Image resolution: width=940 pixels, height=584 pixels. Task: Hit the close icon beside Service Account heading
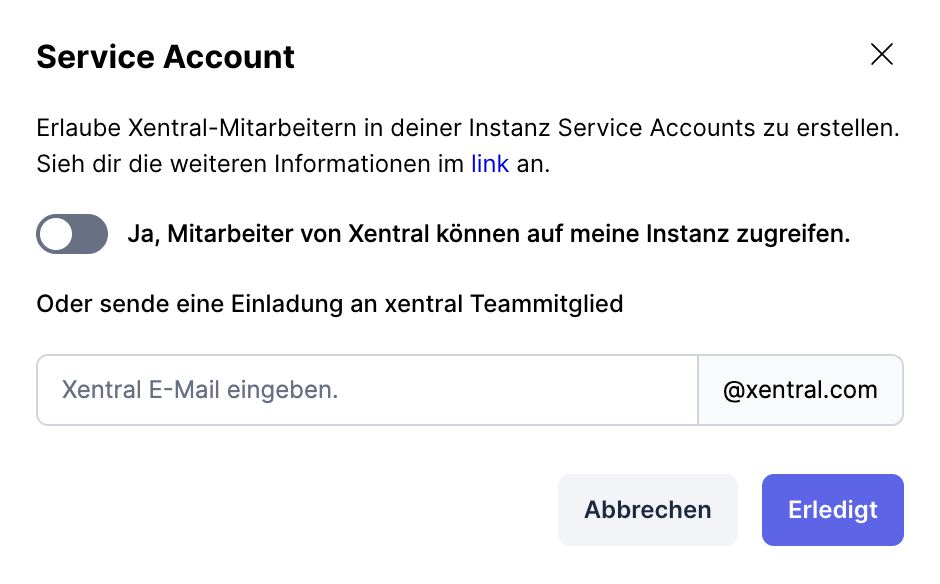coord(882,55)
